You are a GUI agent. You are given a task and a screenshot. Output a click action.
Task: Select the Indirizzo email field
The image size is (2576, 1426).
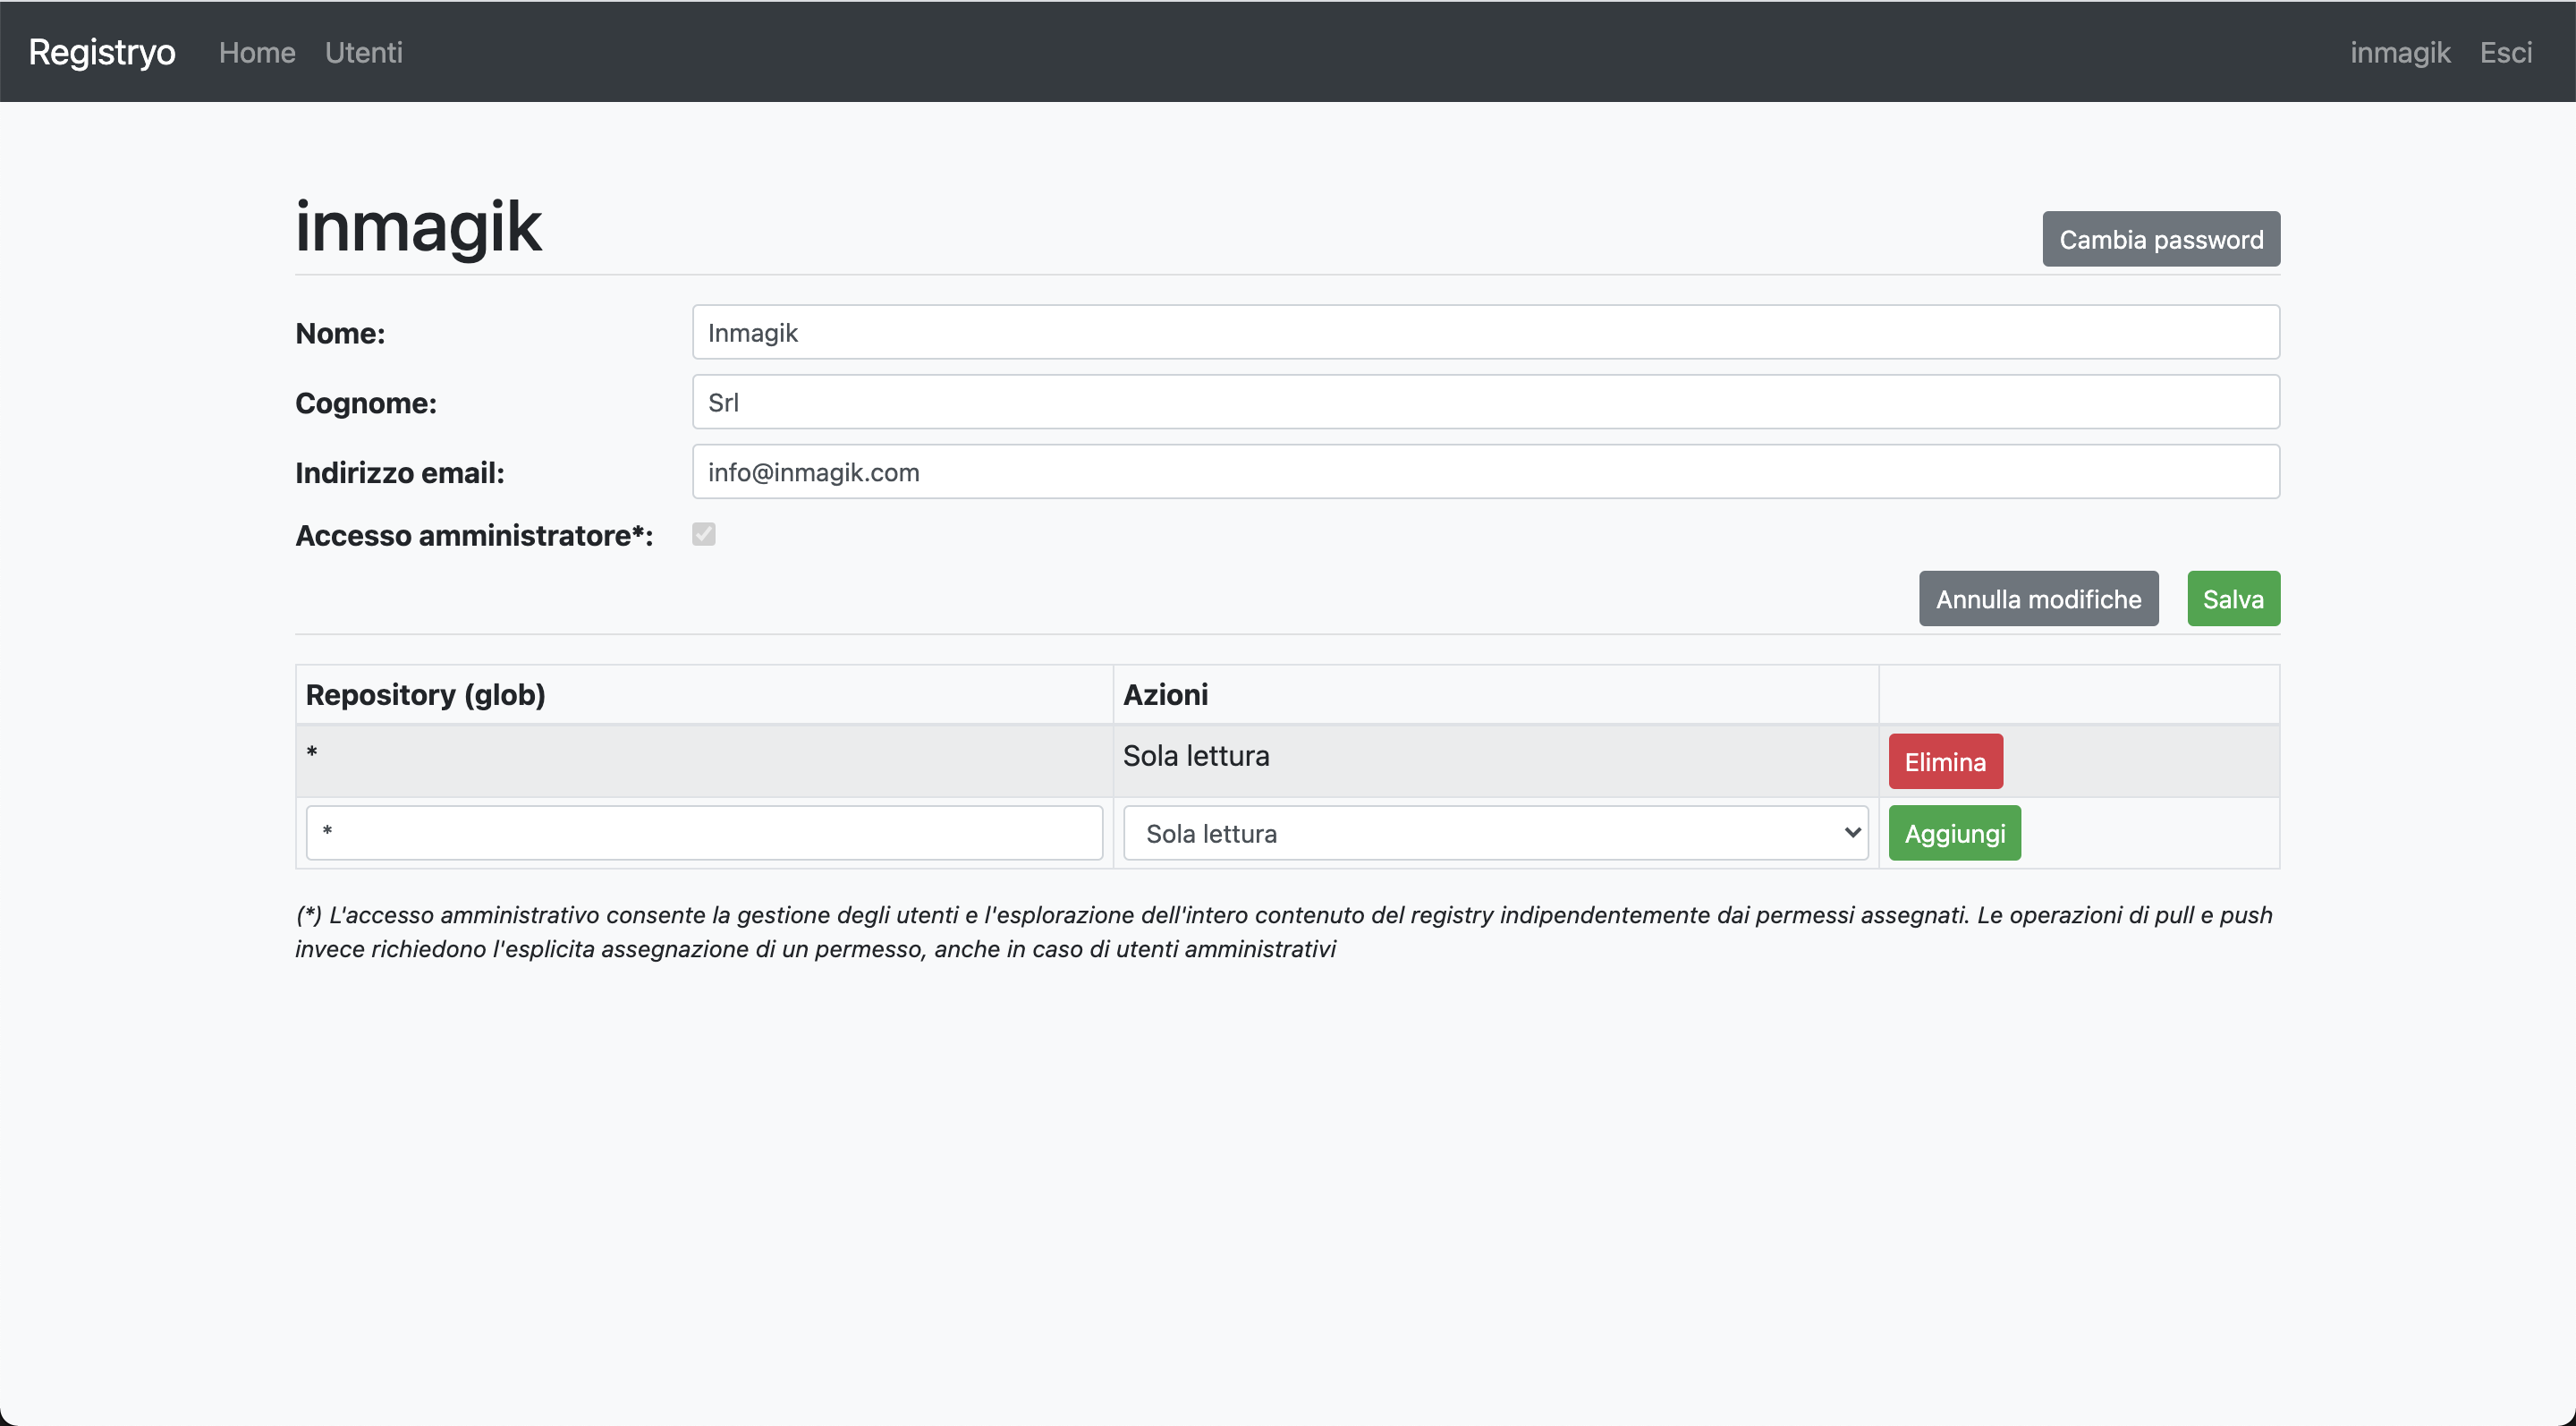1487,471
